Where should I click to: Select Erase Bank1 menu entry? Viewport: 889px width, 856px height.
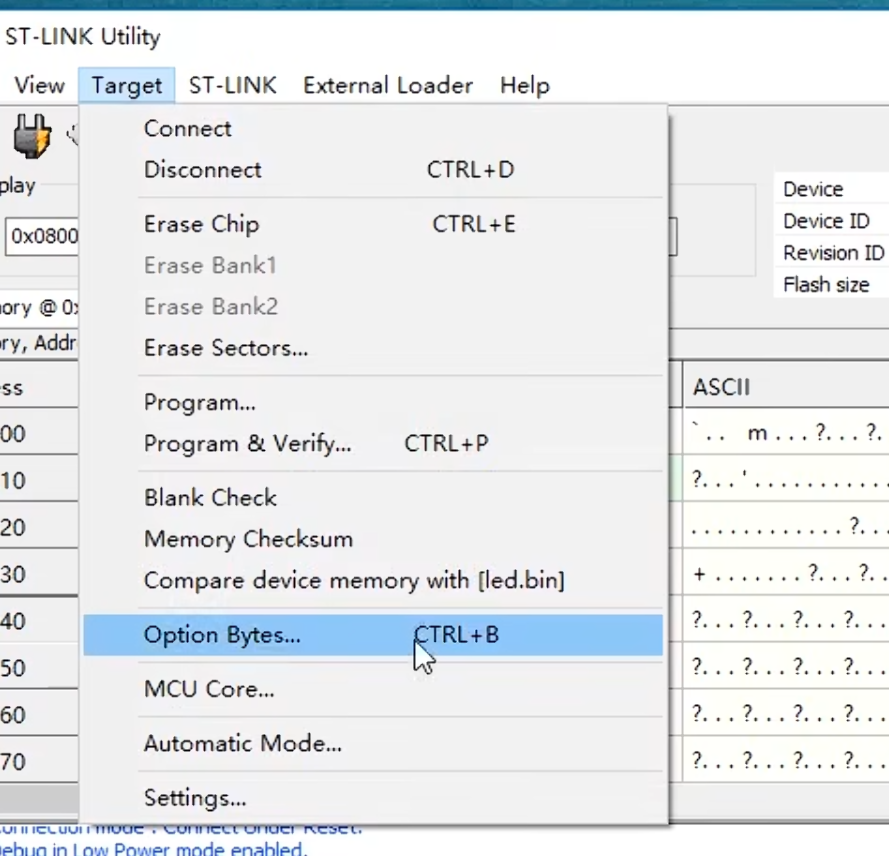pyautogui.click(x=372, y=265)
